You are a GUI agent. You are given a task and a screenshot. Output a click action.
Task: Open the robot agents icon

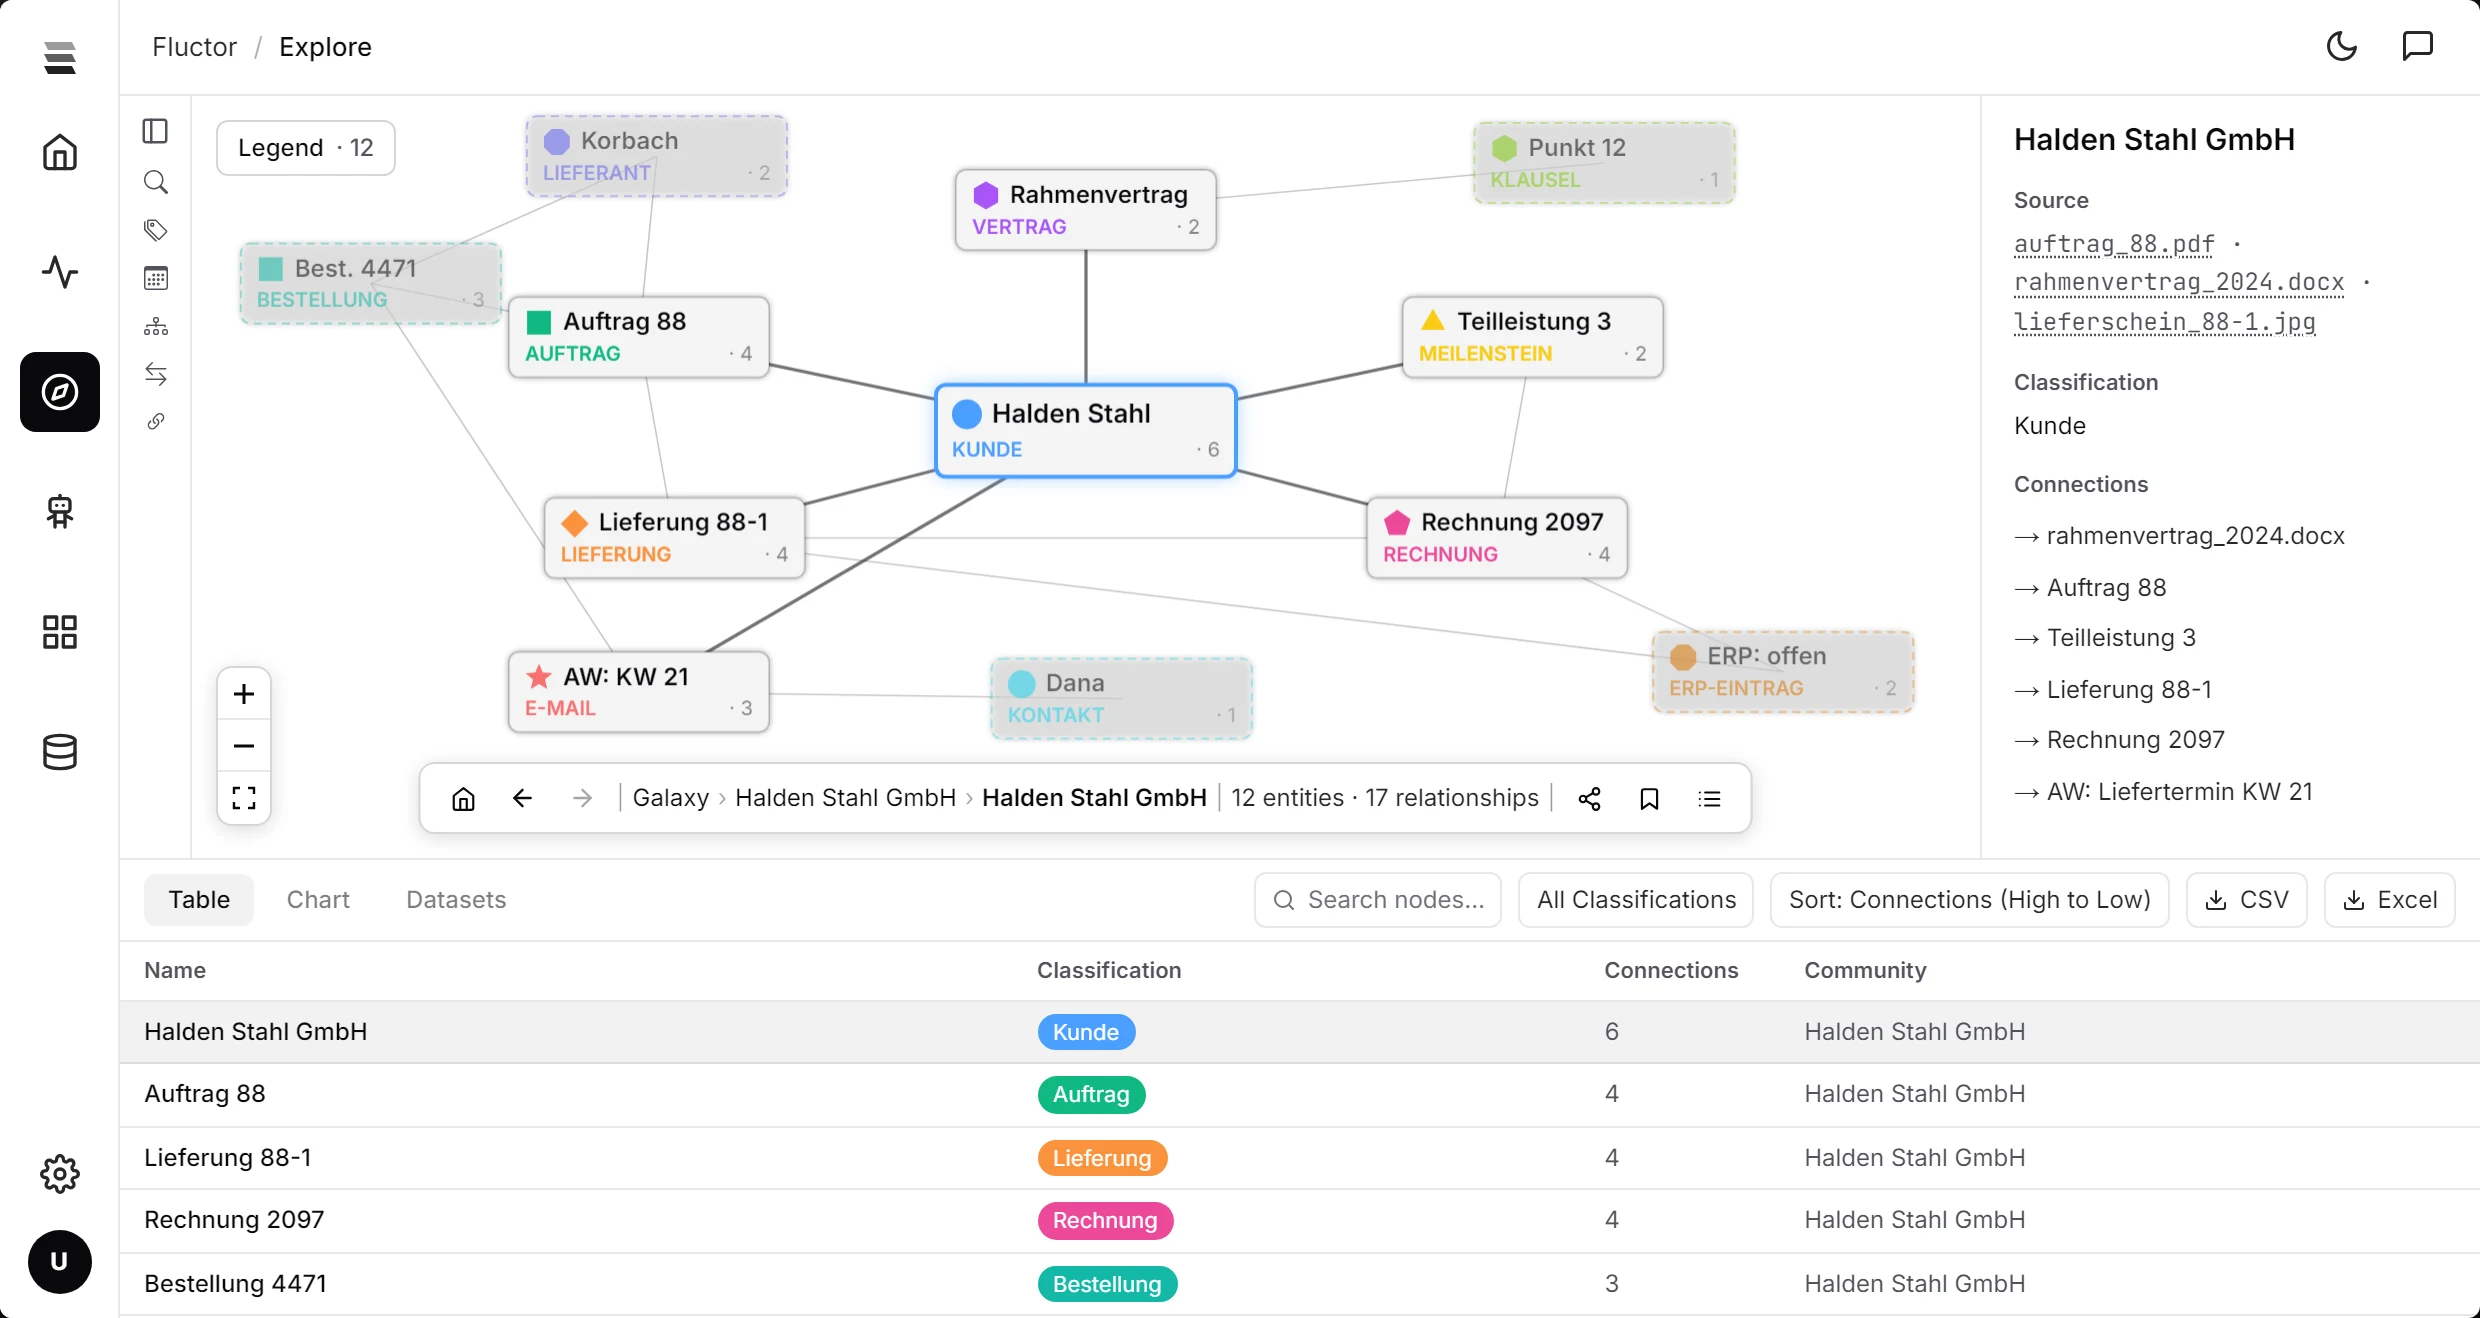click(60, 512)
